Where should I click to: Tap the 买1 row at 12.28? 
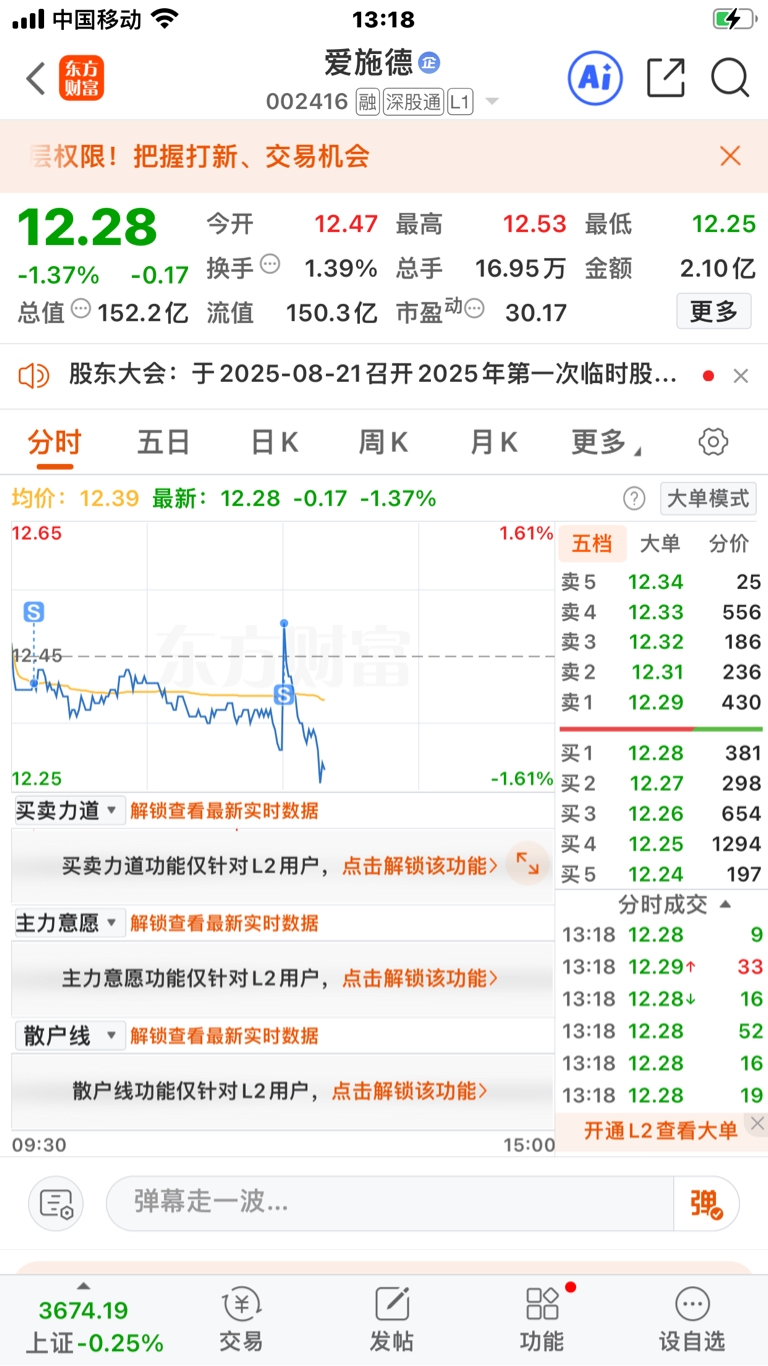pos(661,753)
